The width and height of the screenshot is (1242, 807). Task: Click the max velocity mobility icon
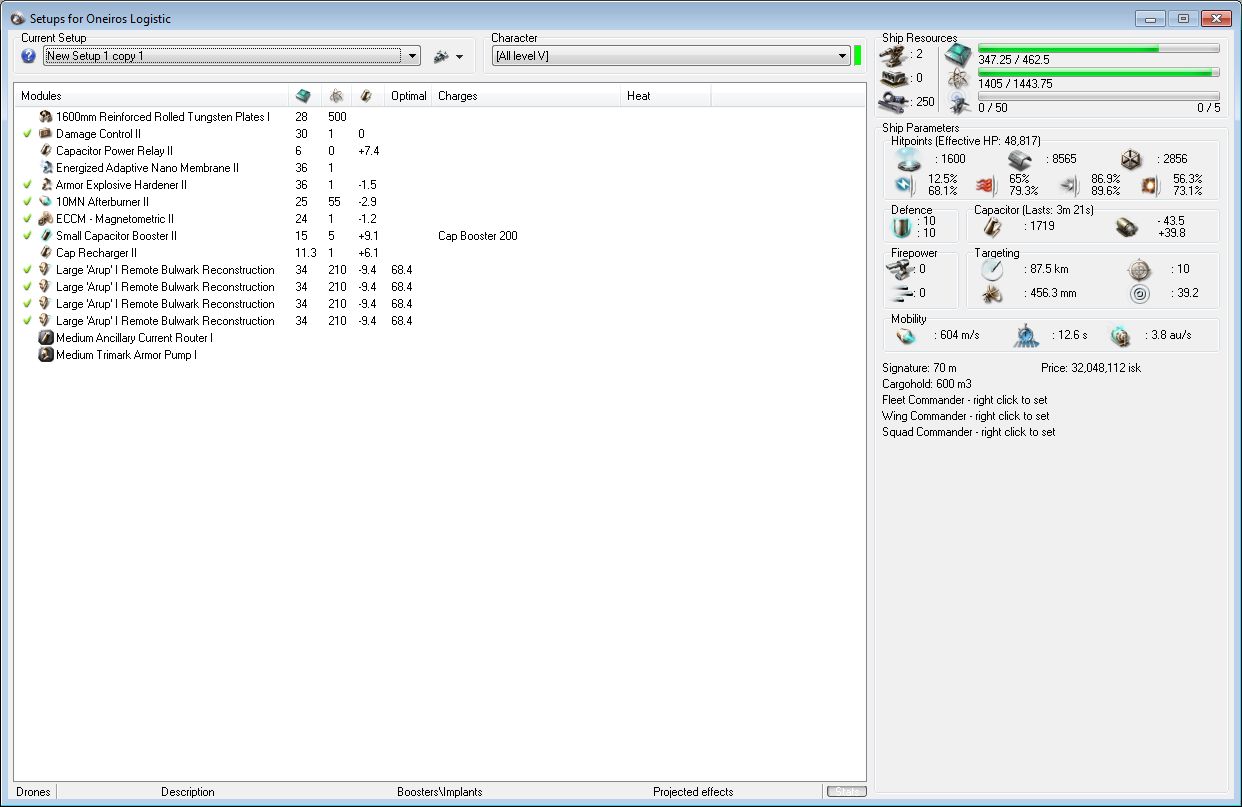(906, 335)
